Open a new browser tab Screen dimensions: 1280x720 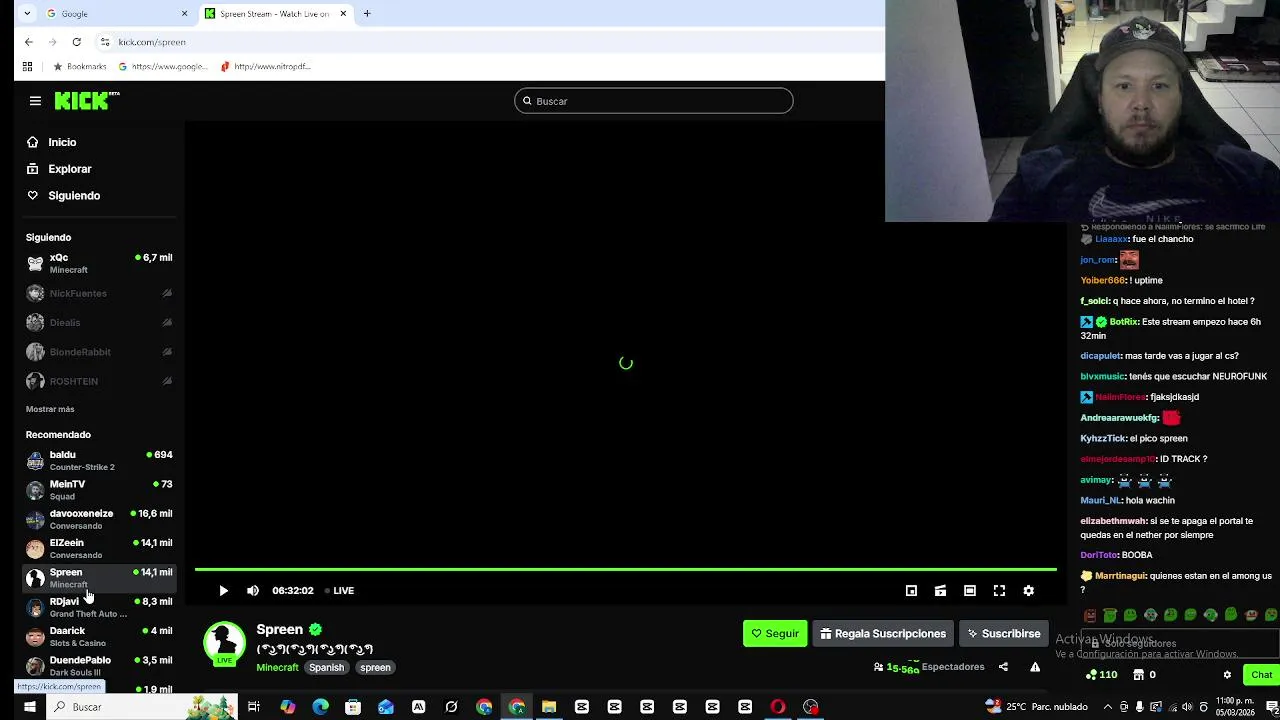367,14
